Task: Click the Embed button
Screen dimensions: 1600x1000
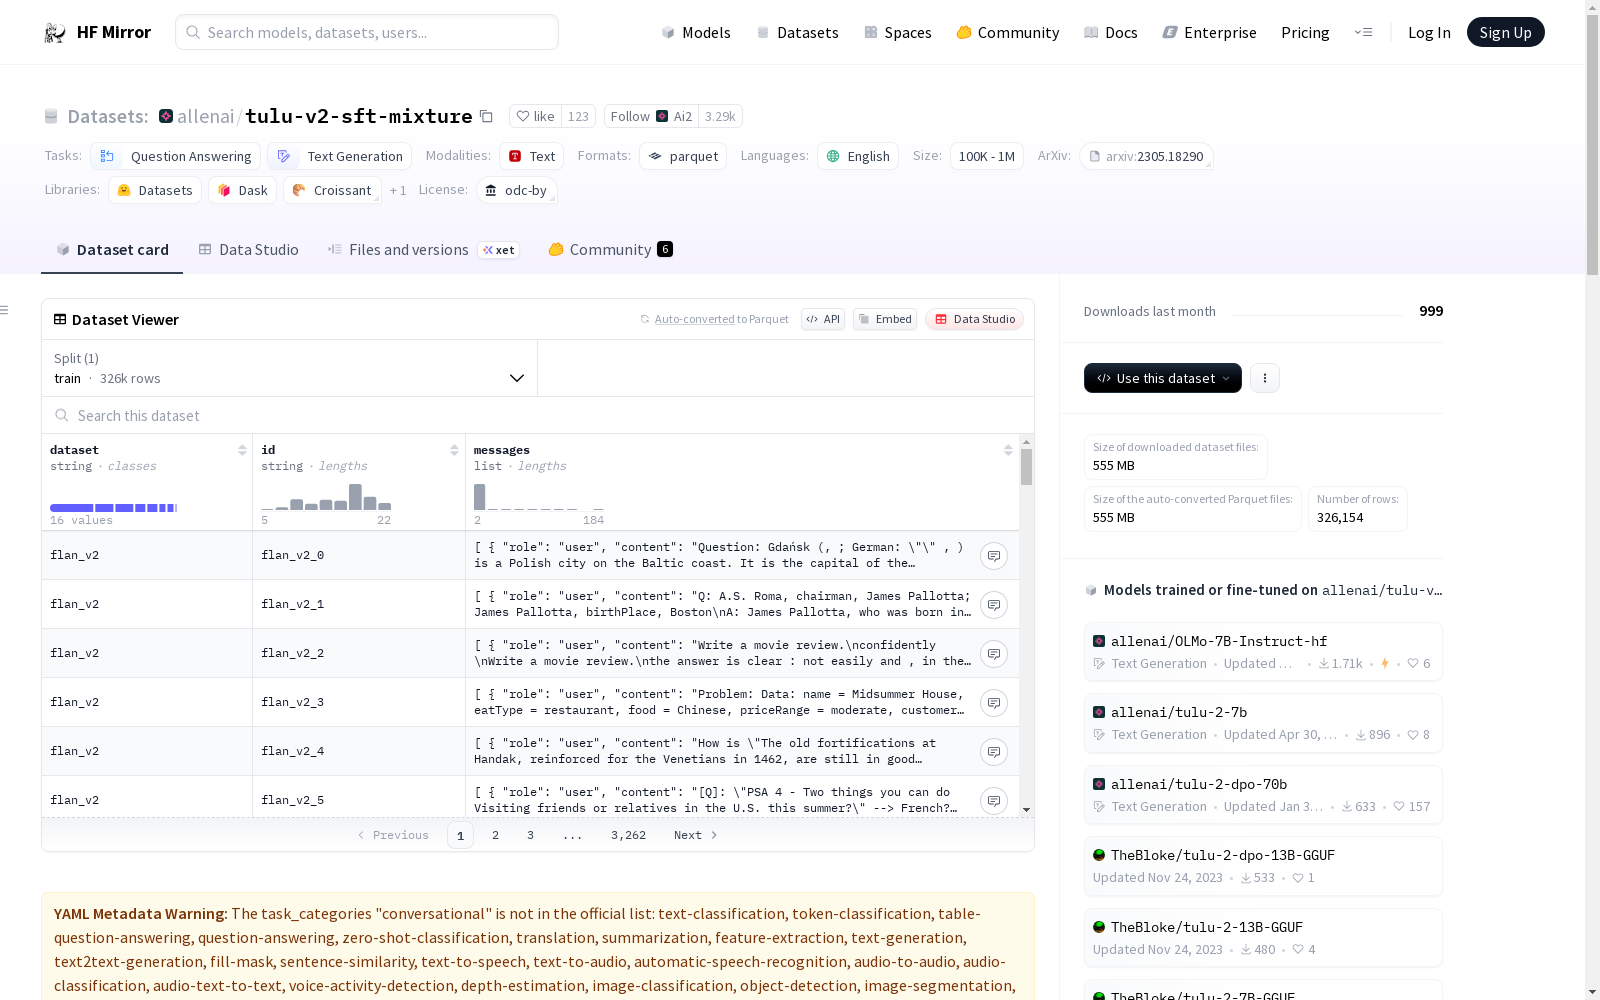Action: click(x=885, y=319)
